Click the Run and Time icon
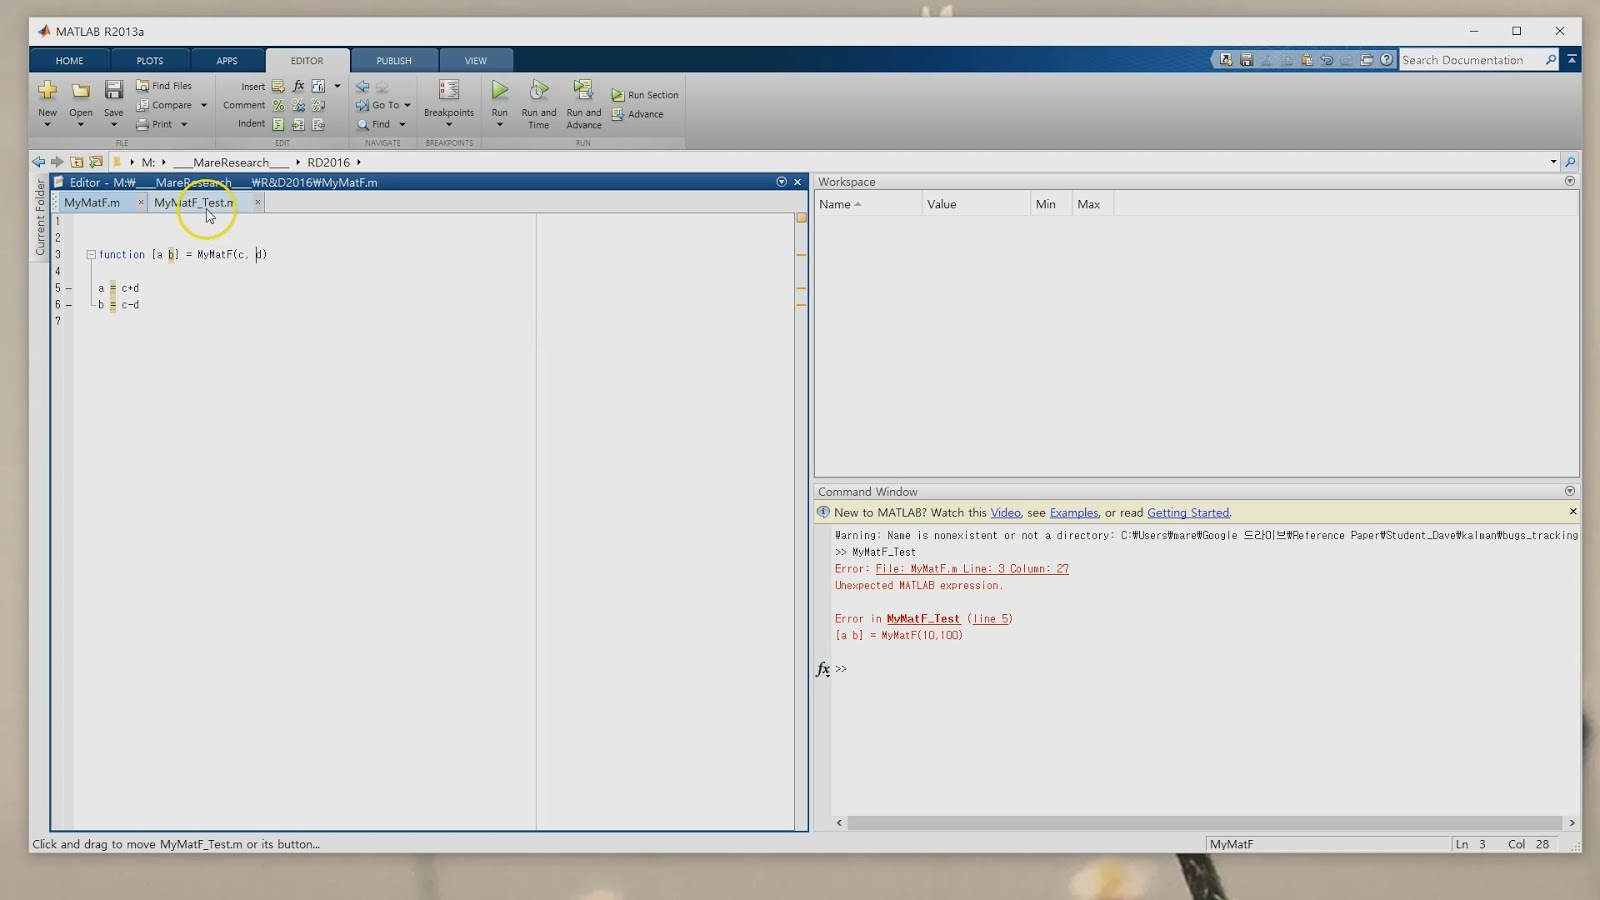The height and width of the screenshot is (900, 1600). (x=539, y=90)
